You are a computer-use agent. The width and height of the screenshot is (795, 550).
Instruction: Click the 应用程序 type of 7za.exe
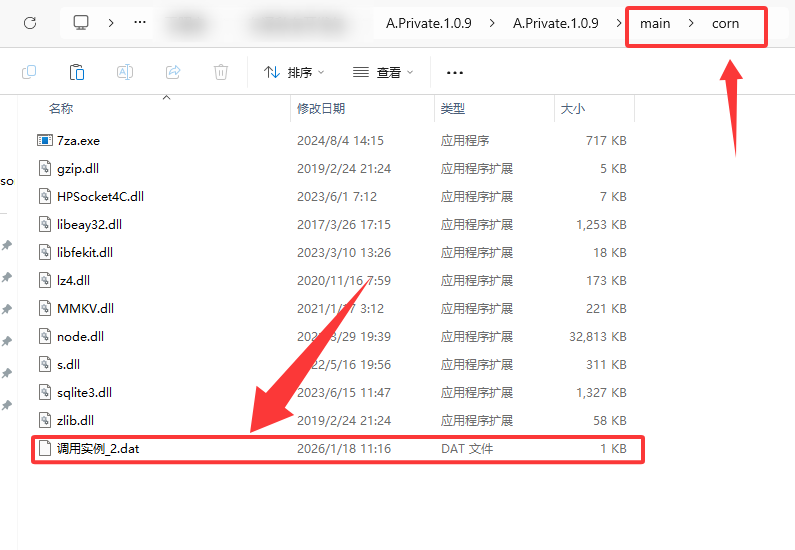[x=465, y=140]
